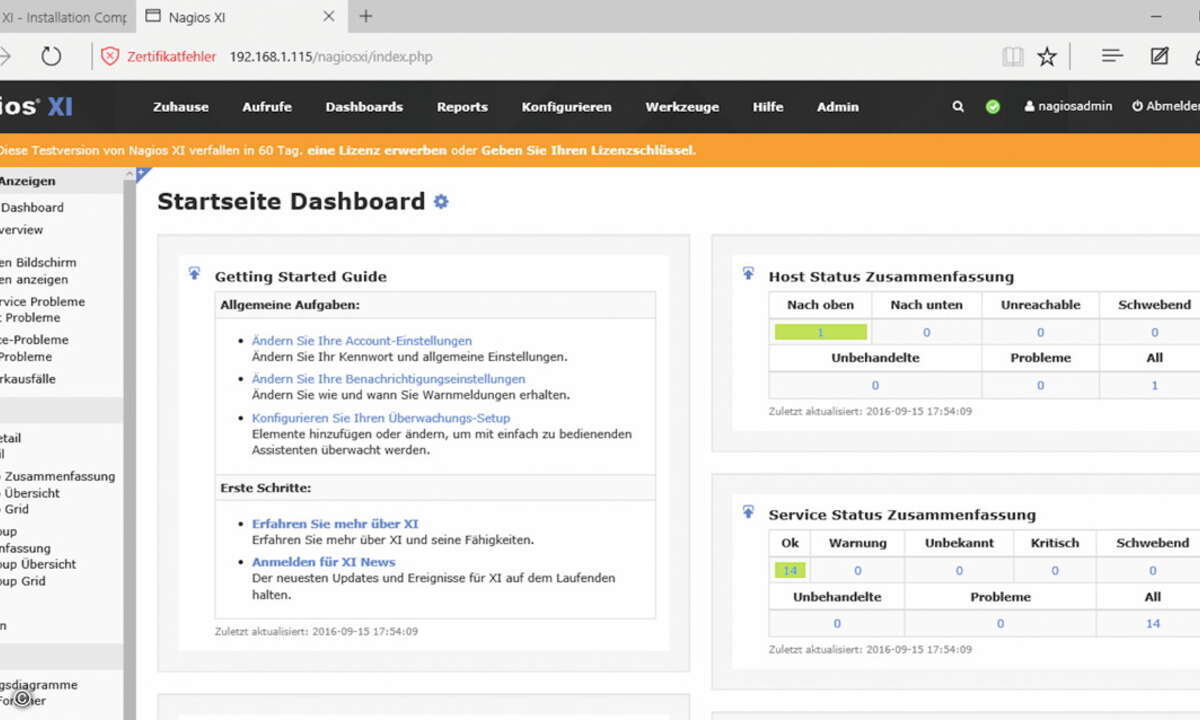Click 'Geben Sie Ihren Lizenzschlüssel' link
This screenshot has width=1200, height=720.
tap(588, 150)
